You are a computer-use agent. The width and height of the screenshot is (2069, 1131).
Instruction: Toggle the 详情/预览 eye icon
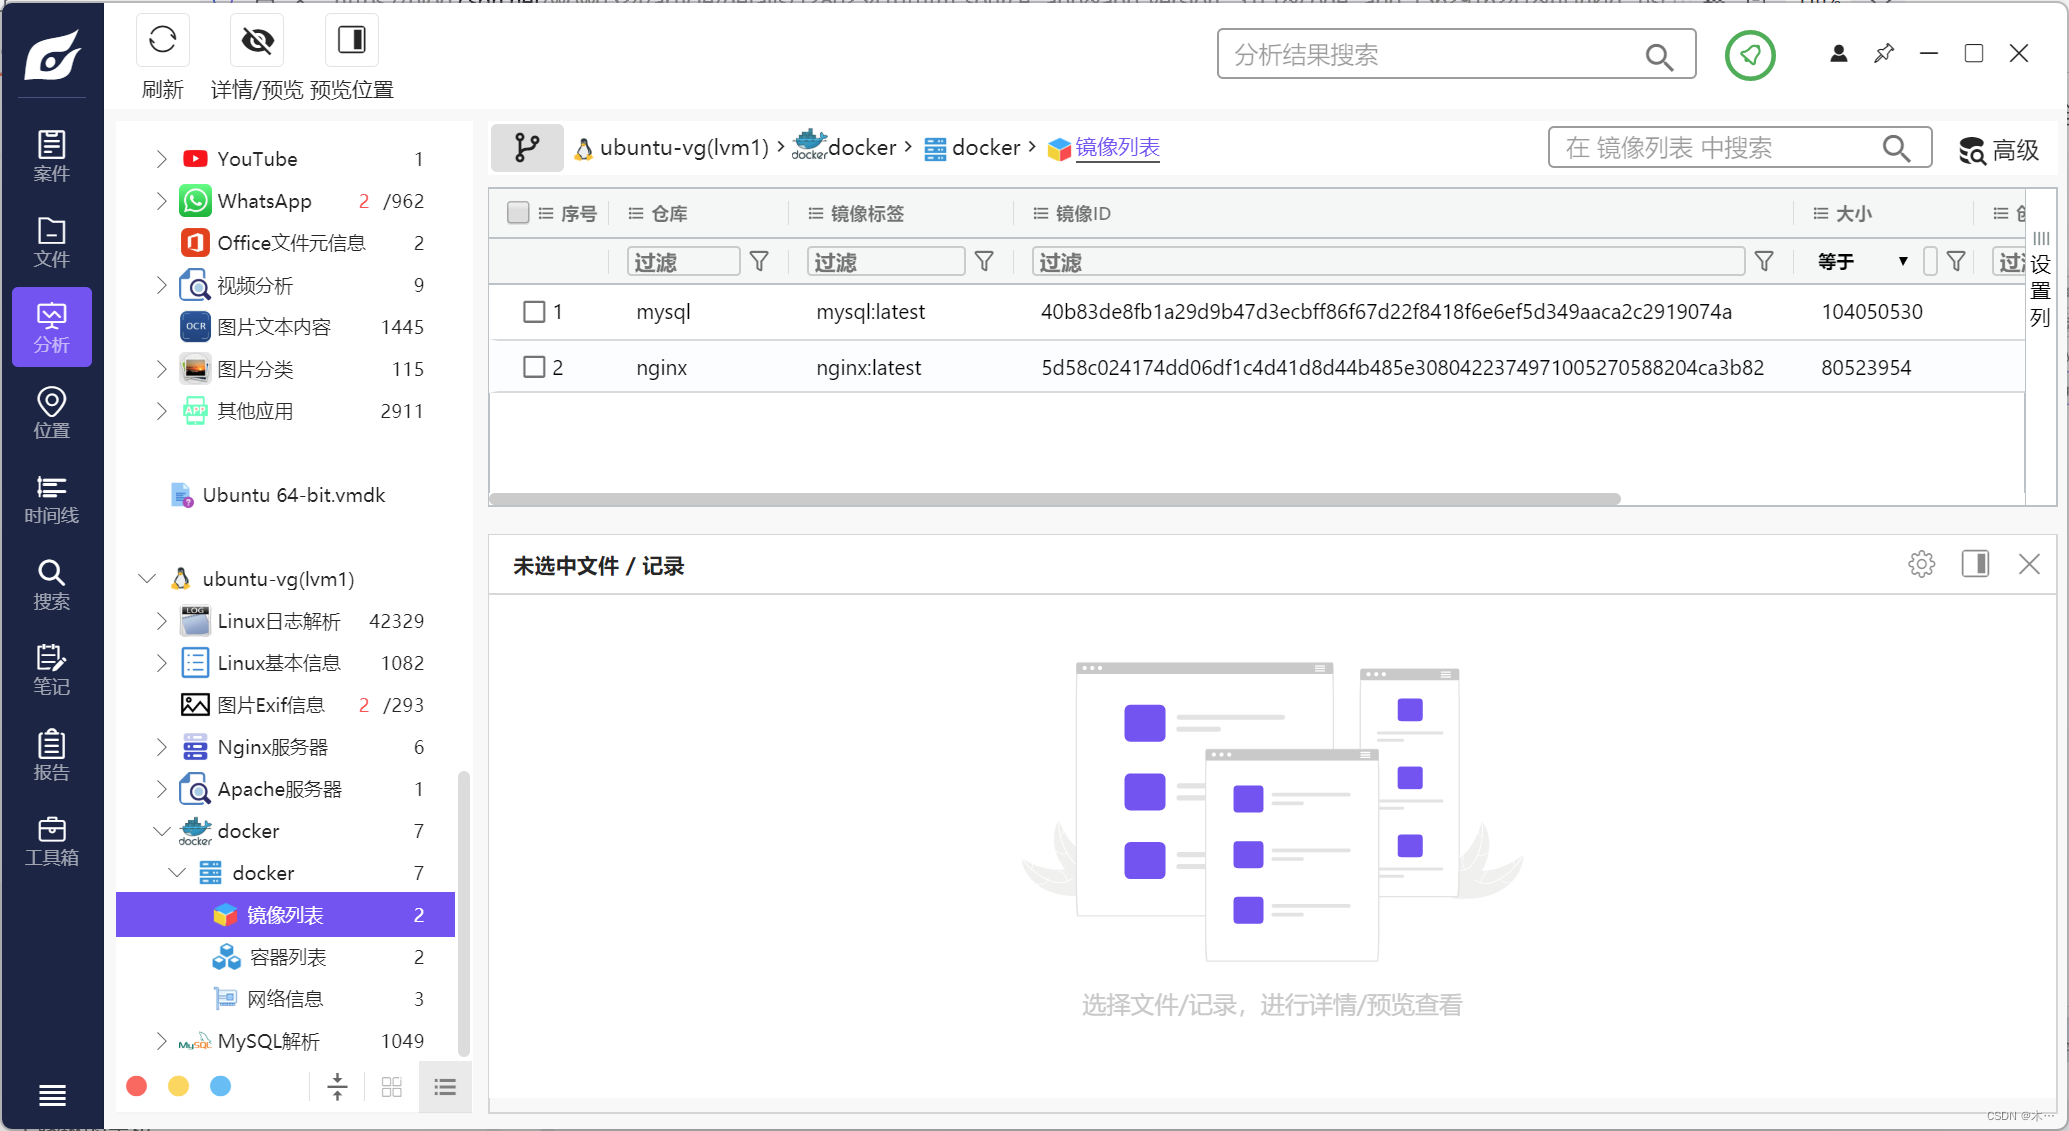[257, 41]
